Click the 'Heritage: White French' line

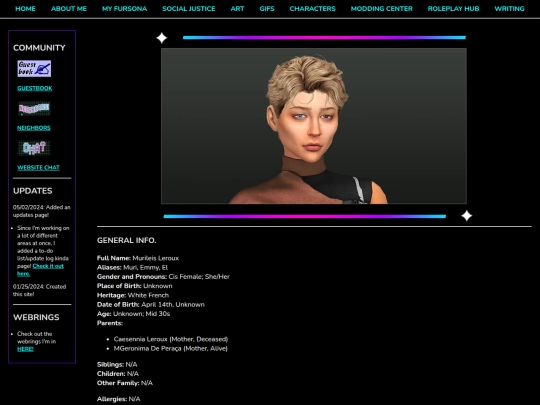(x=133, y=295)
